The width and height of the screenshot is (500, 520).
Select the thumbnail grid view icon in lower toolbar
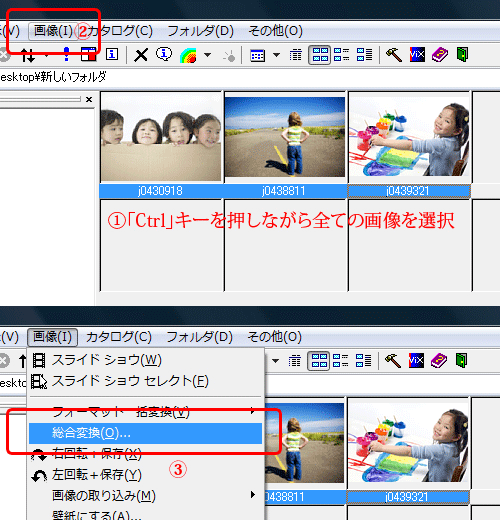(x=319, y=361)
